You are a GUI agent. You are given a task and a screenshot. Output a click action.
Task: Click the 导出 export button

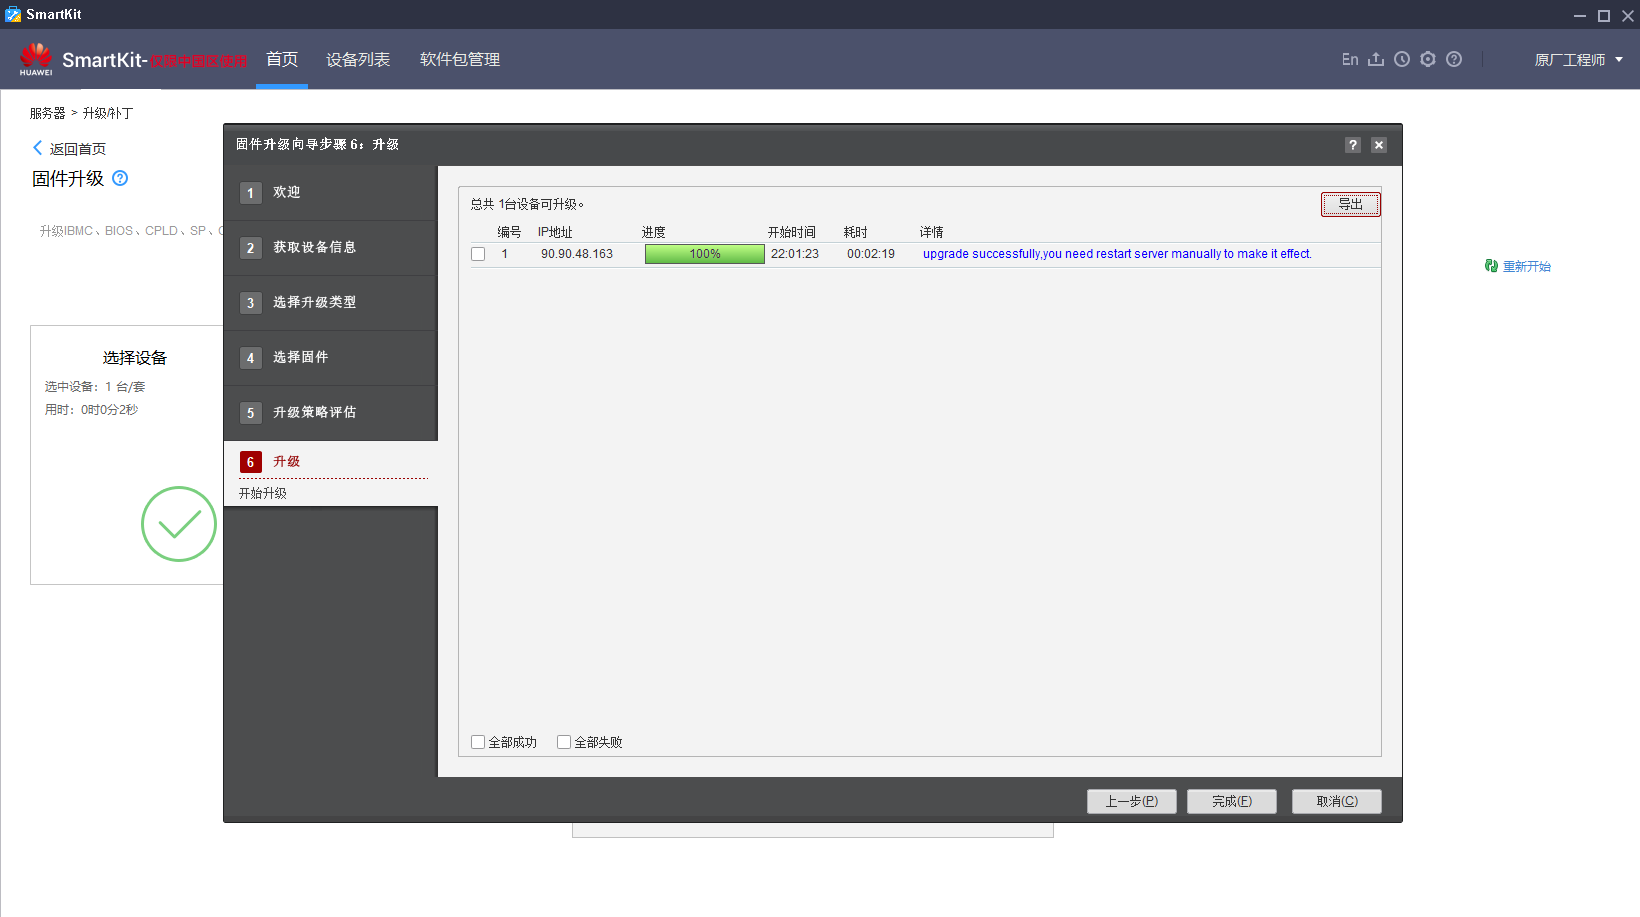1351,204
